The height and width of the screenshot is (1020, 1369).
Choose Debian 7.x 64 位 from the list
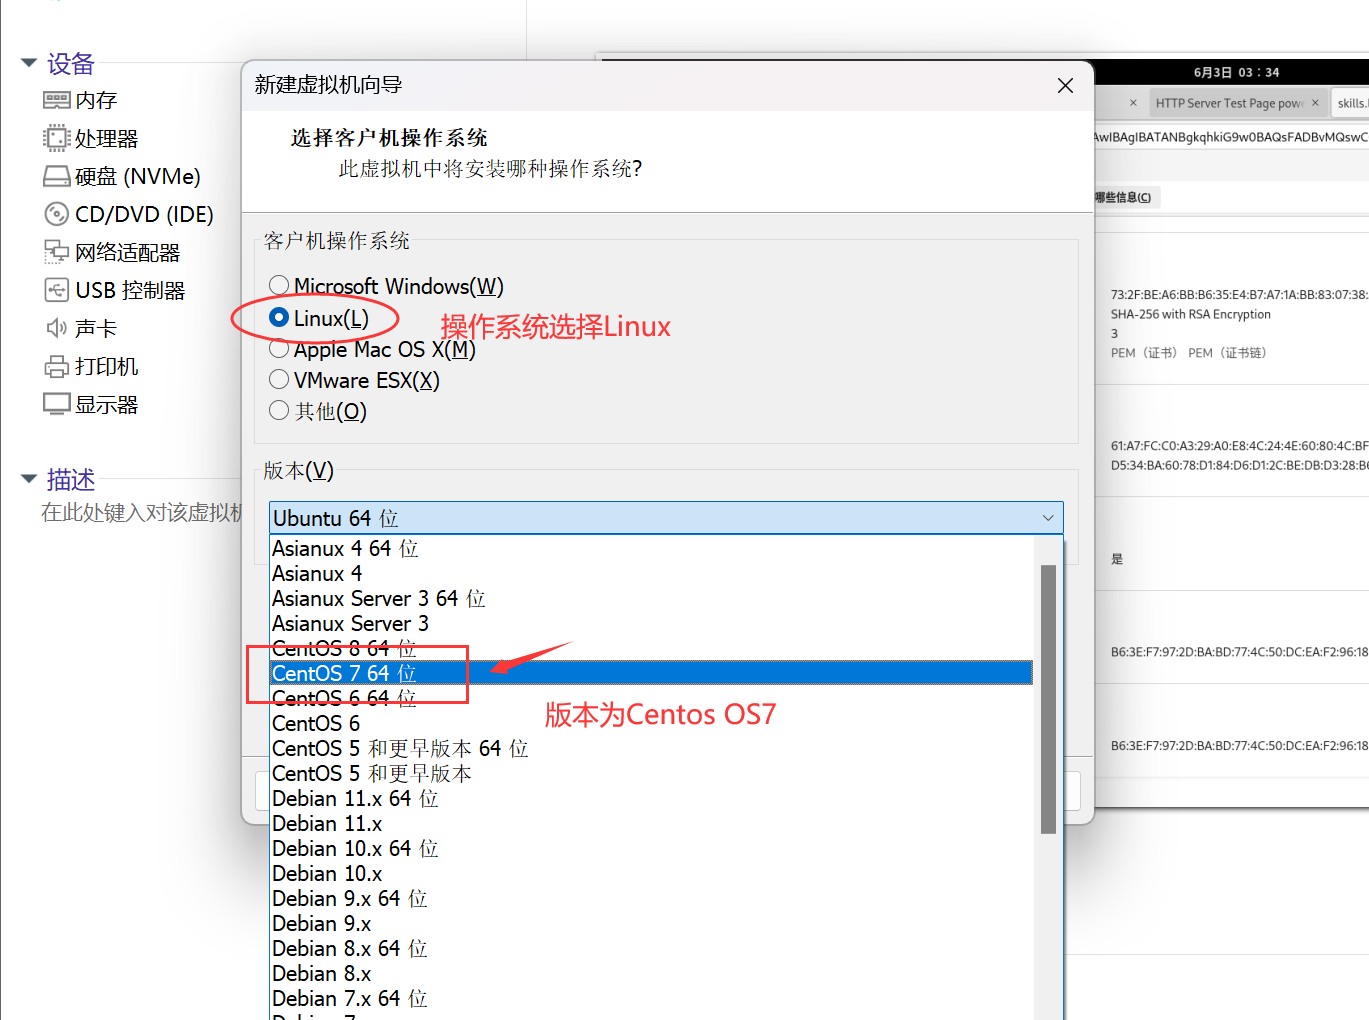[x=652, y=998]
